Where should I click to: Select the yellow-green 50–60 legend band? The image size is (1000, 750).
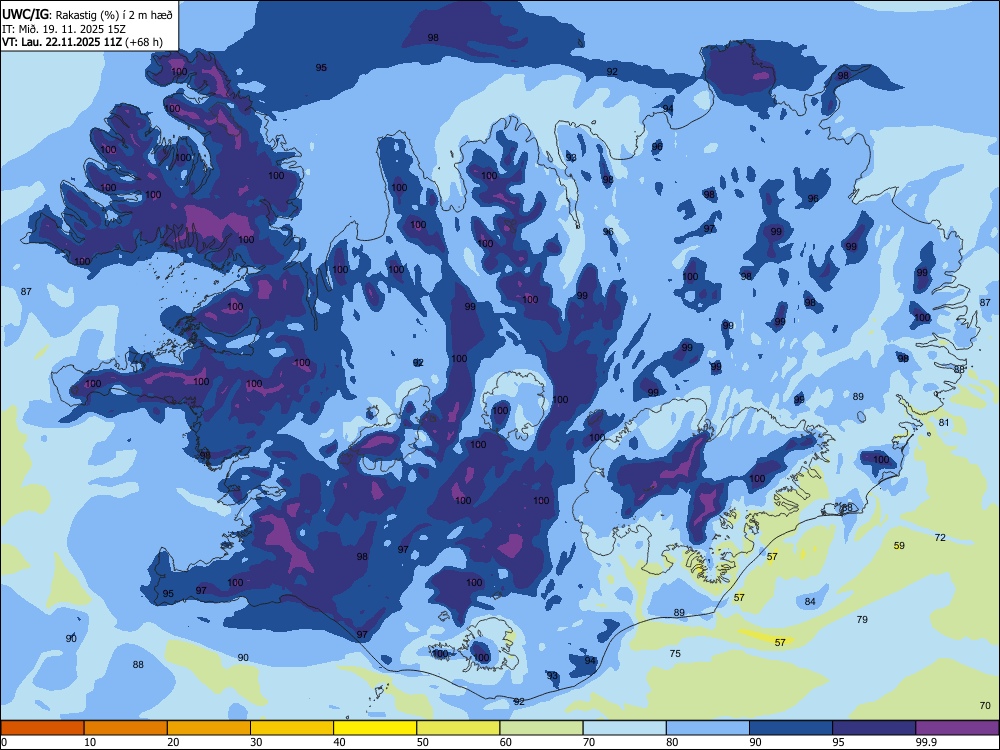point(458,728)
